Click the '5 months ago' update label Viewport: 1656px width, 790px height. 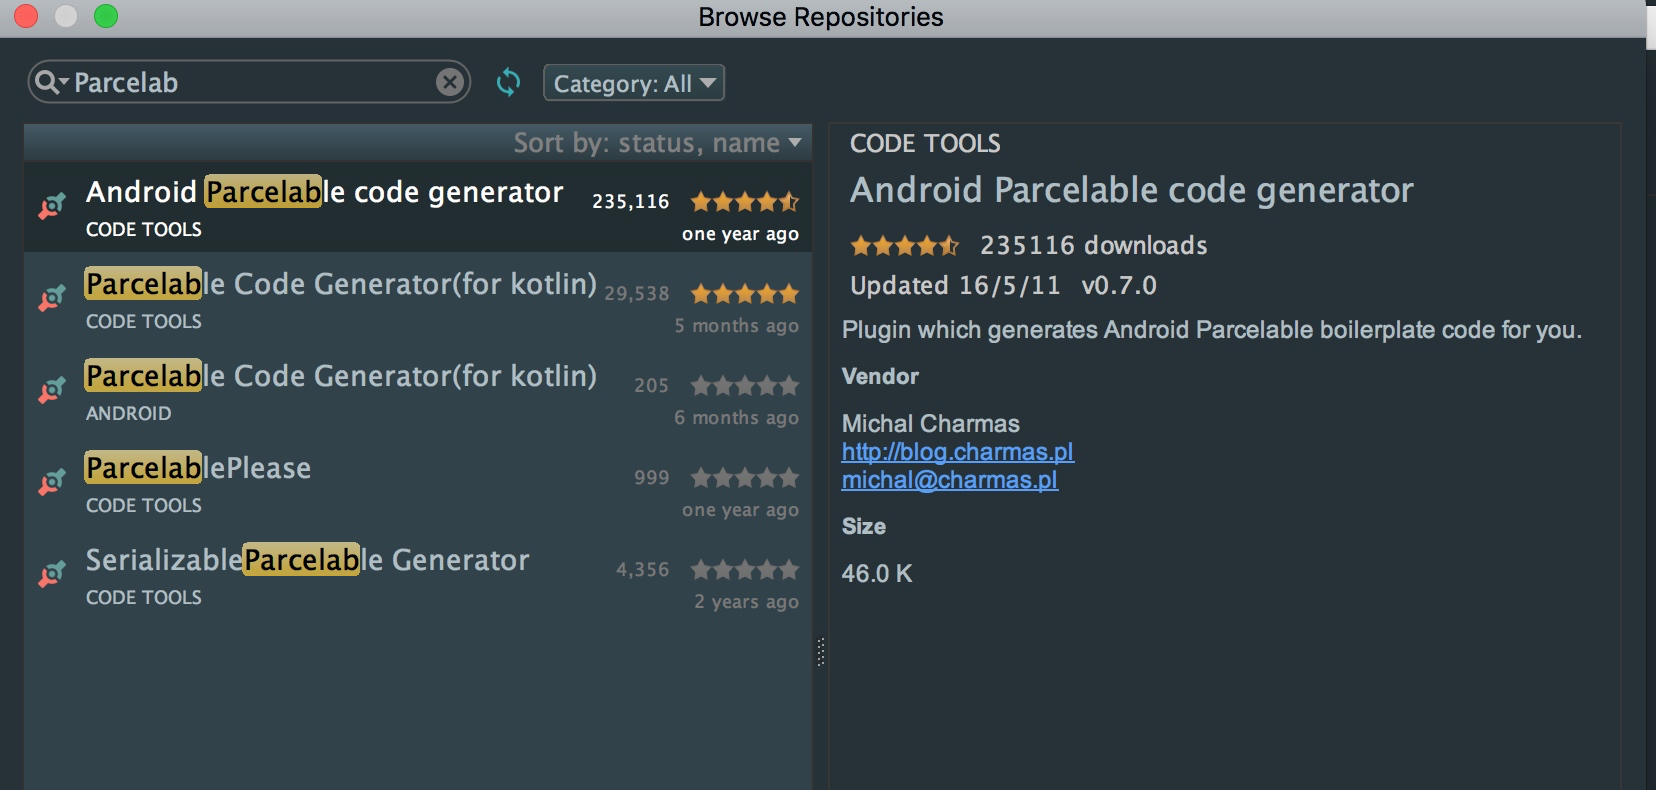click(737, 326)
